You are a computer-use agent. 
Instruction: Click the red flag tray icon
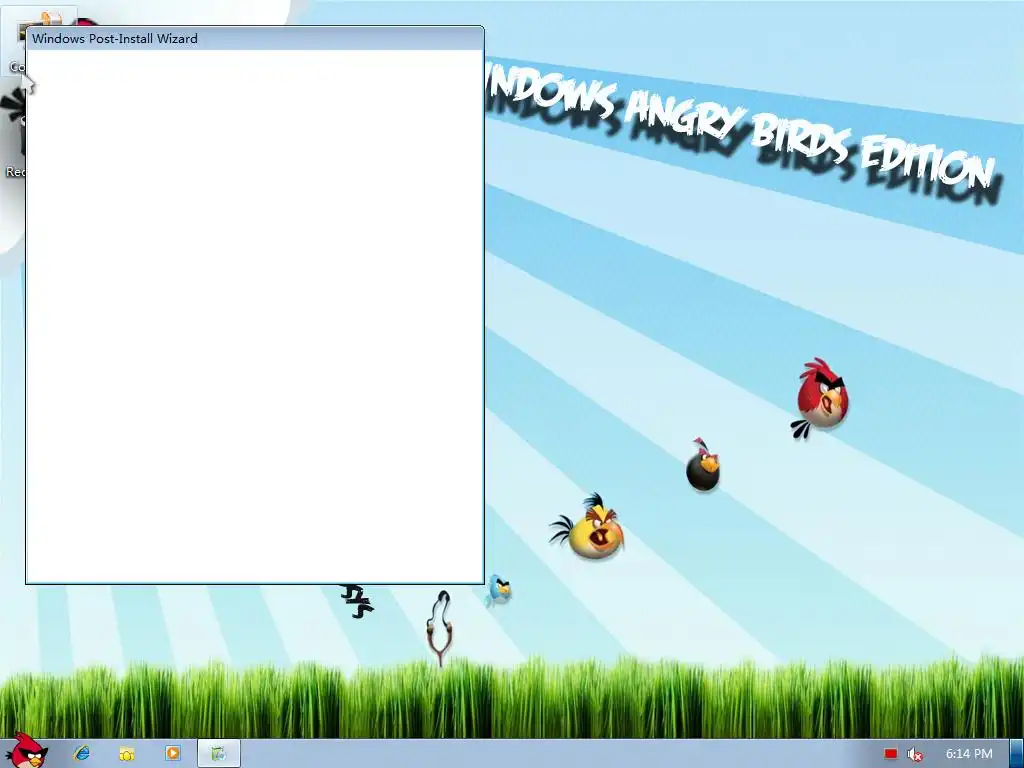coord(891,754)
